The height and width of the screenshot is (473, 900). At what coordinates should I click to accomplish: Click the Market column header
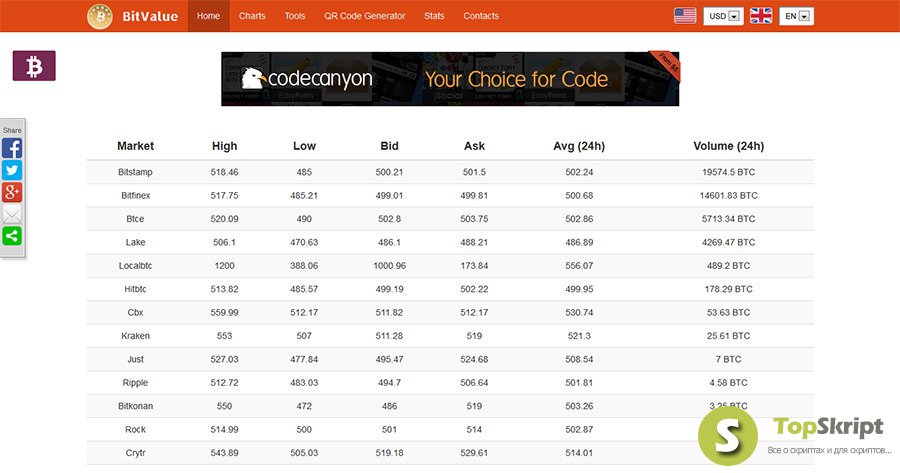135,146
